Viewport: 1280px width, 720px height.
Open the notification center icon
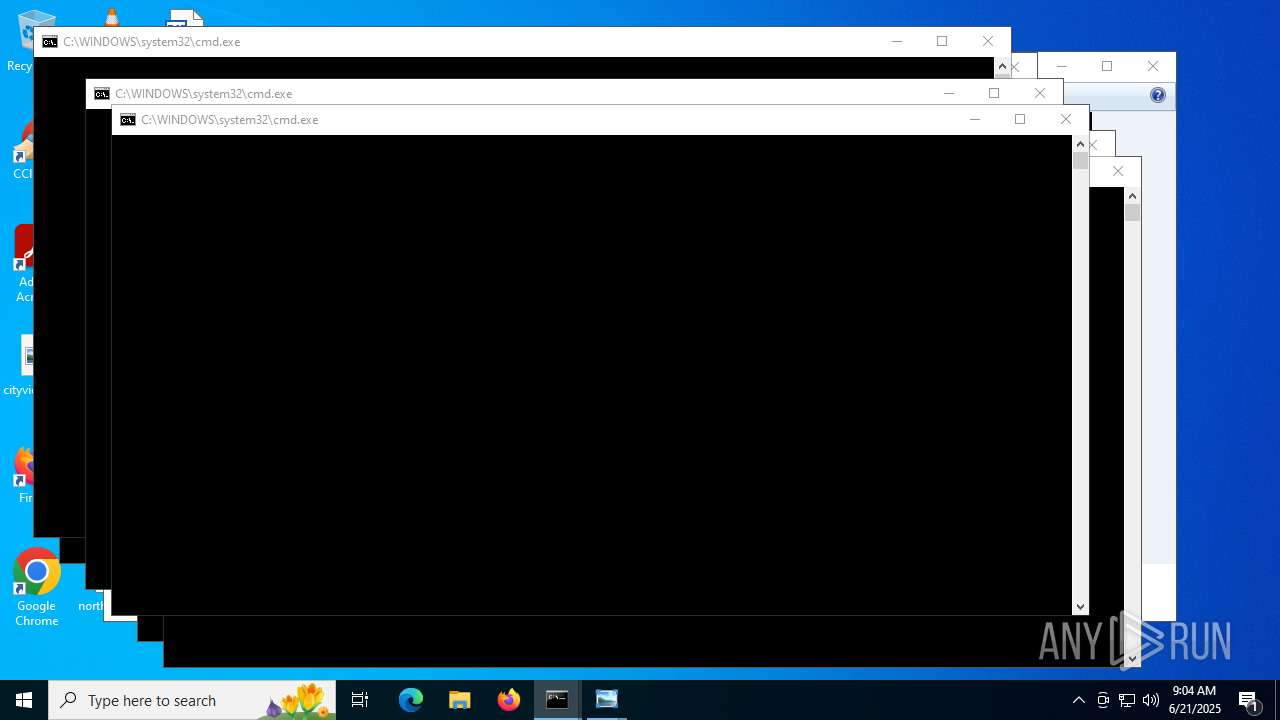click(x=1250, y=700)
